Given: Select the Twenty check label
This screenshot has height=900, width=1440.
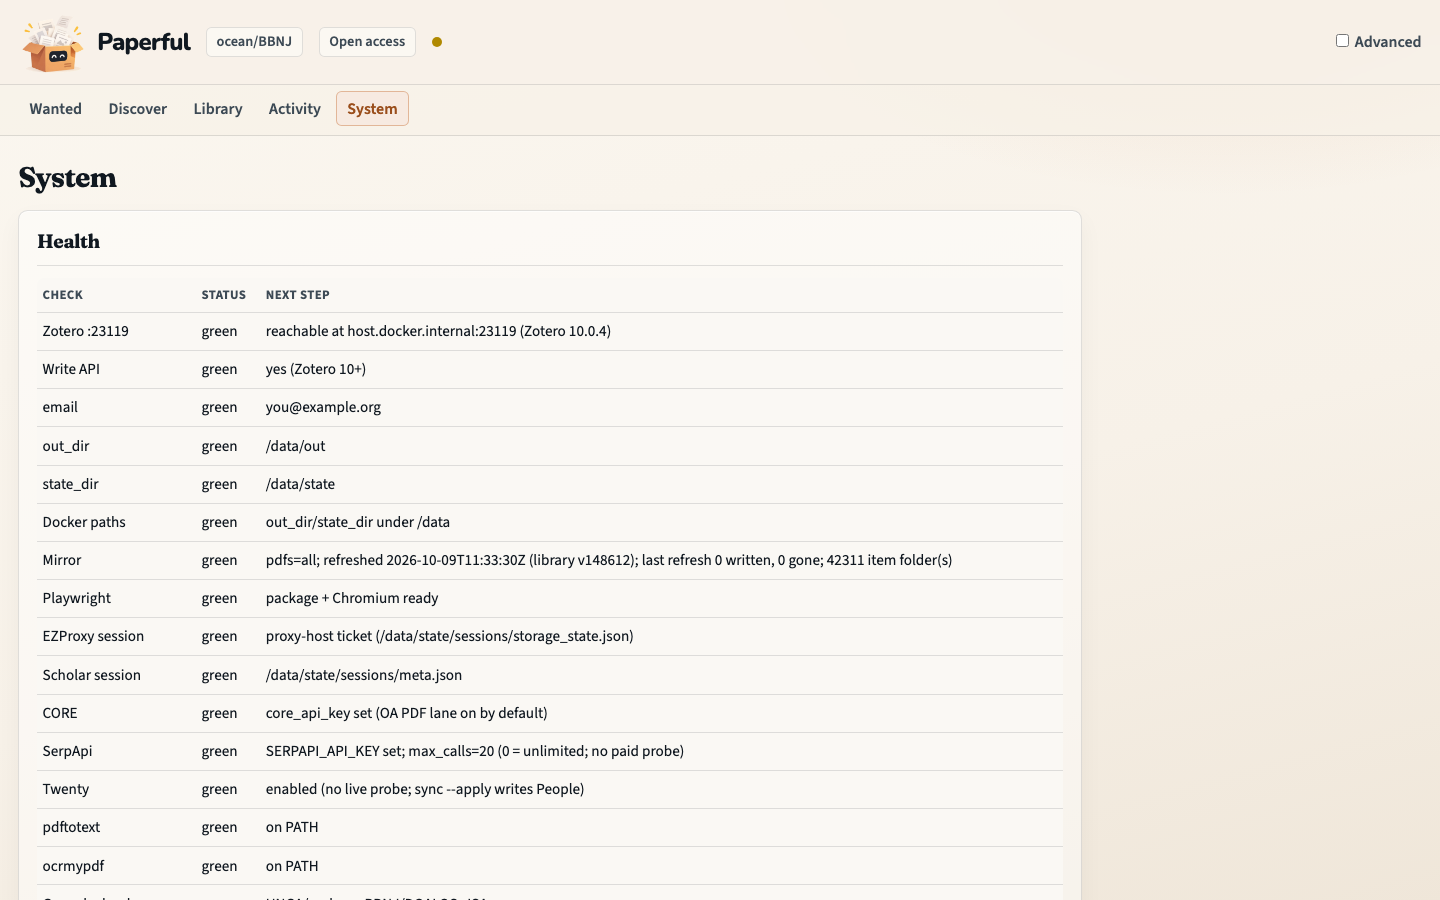Looking at the screenshot, I should click(x=66, y=789).
